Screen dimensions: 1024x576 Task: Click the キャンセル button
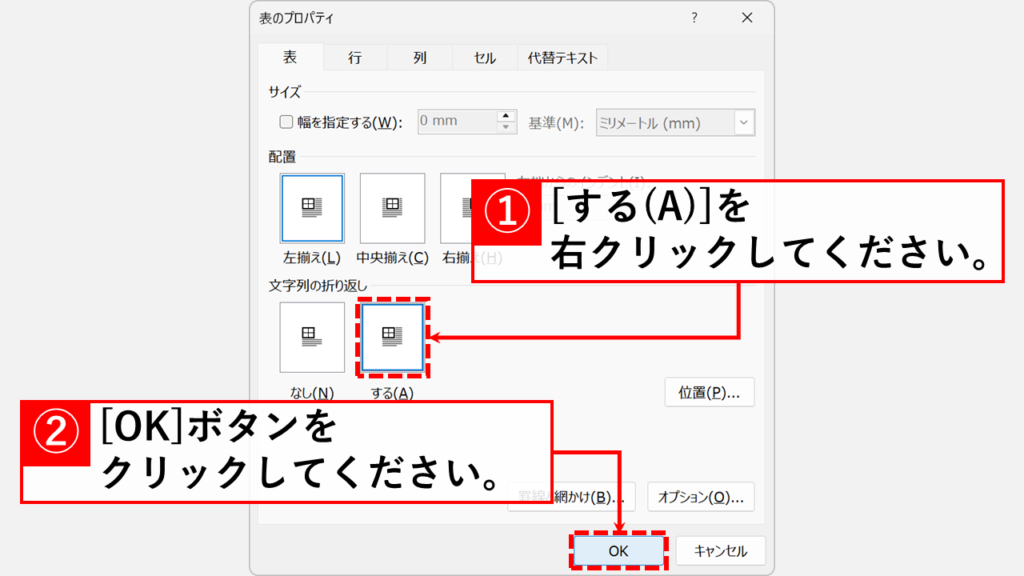click(720, 550)
